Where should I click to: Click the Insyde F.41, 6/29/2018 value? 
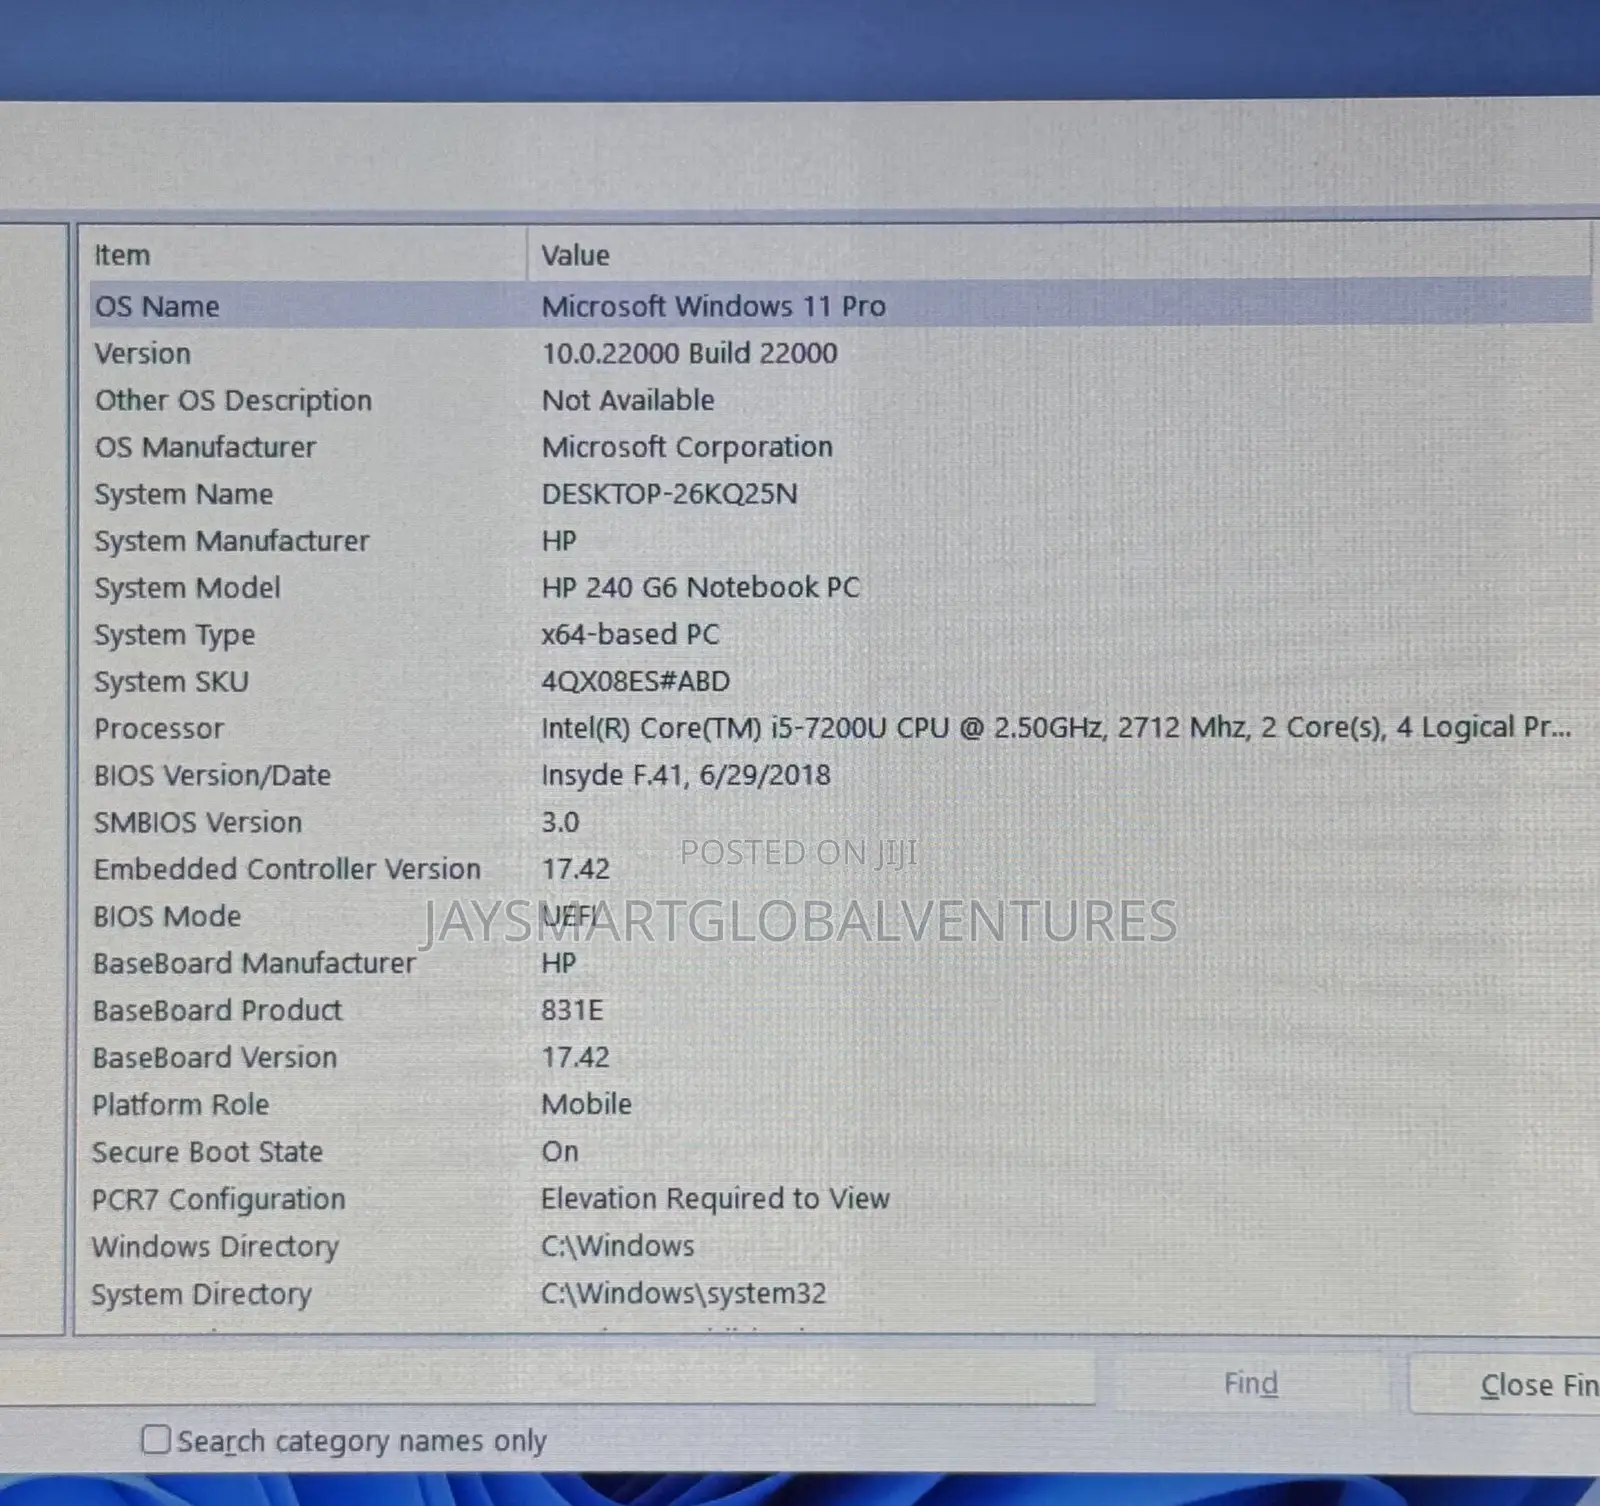pyautogui.click(x=686, y=775)
